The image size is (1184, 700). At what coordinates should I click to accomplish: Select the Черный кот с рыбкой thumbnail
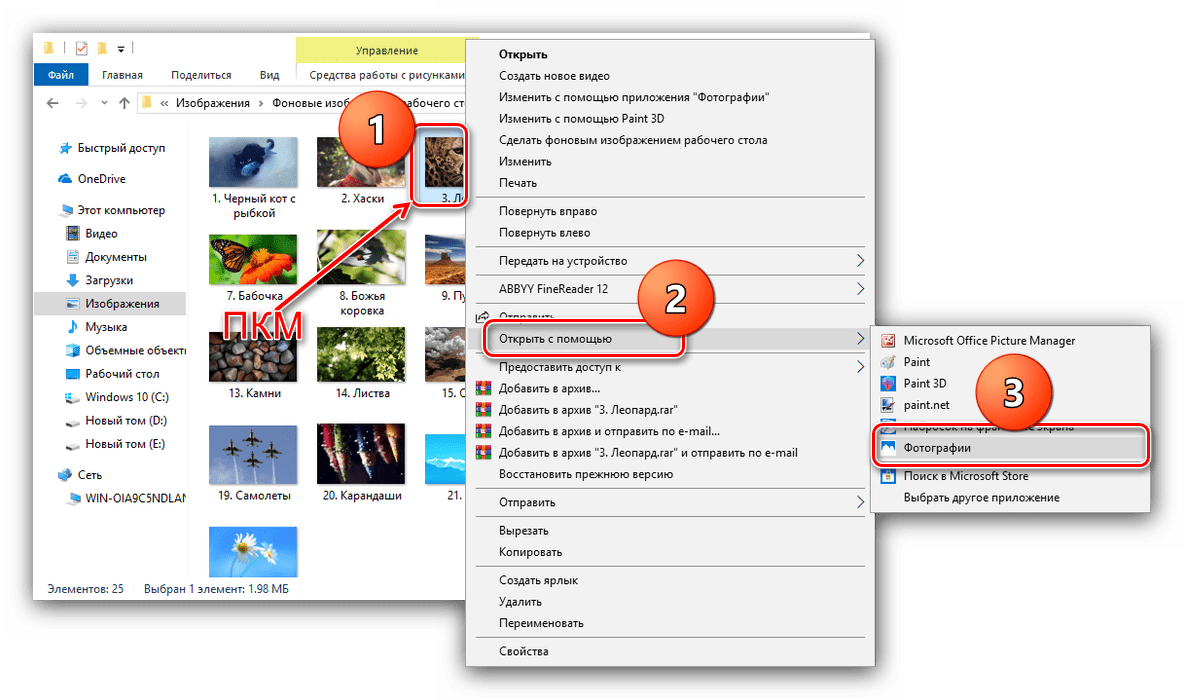(x=253, y=162)
